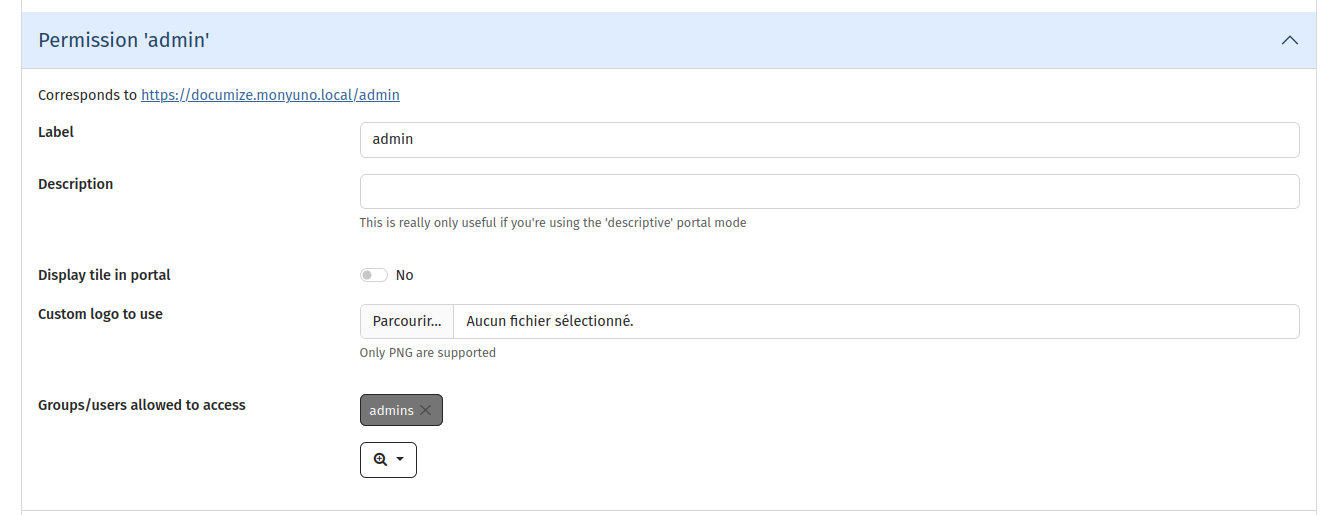Select the "admins" group tag
The image size is (1323, 515).
tap(391, 411)
